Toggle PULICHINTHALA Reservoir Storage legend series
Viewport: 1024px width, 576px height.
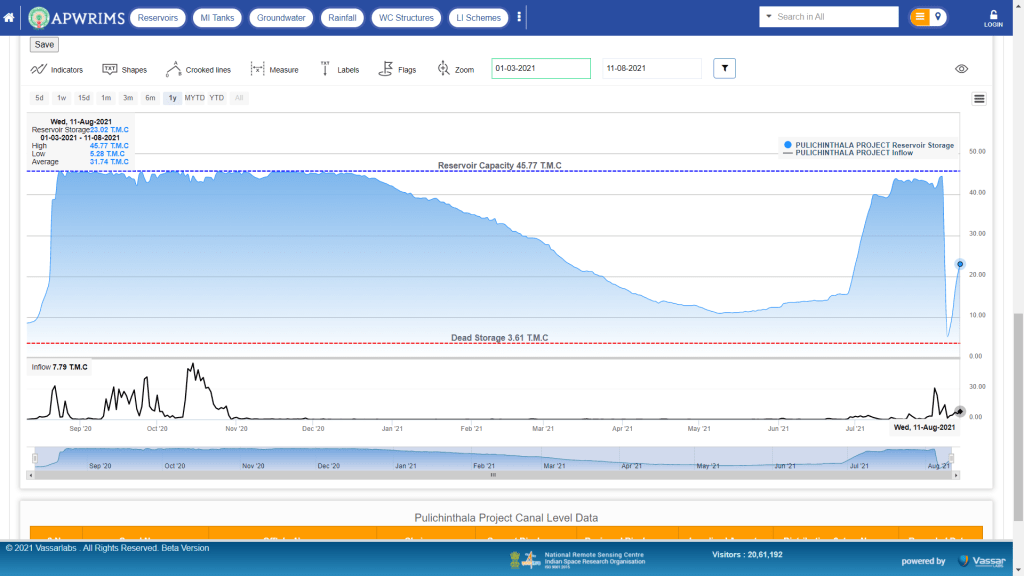click(868, 145)
